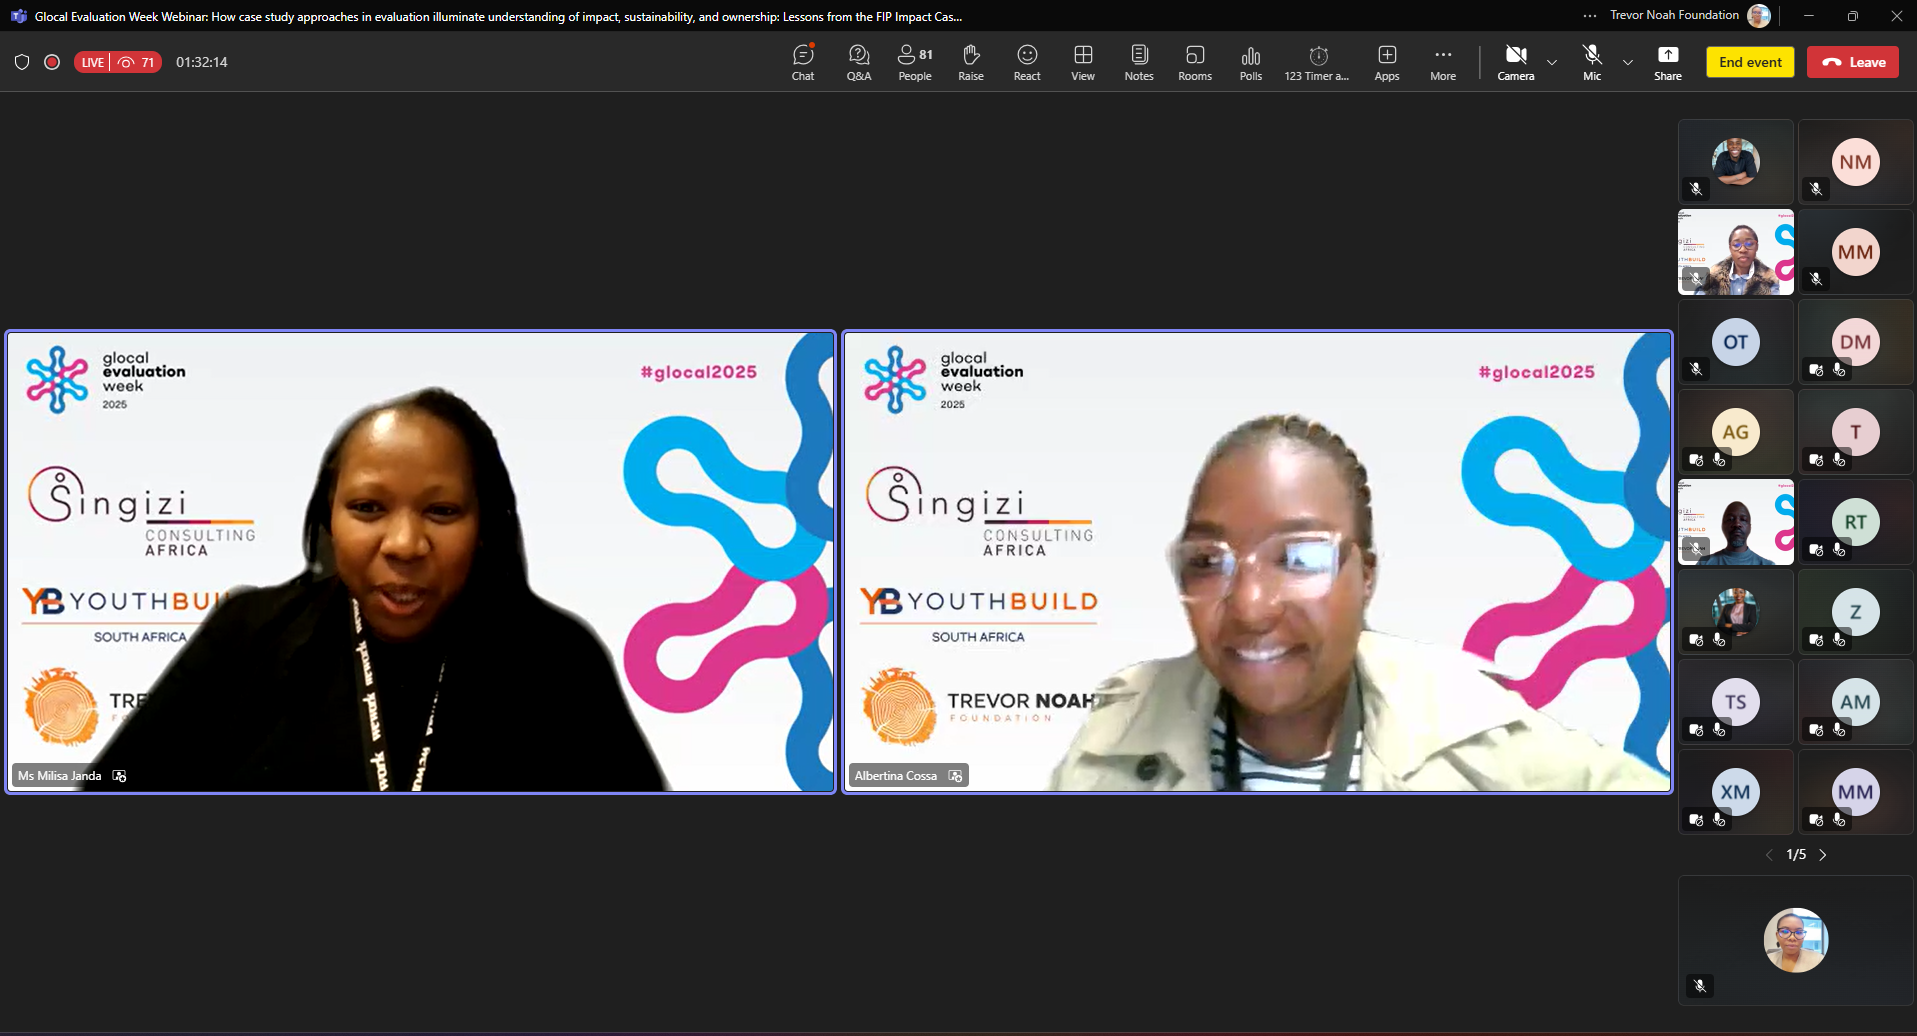Click Albertina Cossa name label
Viewport: 1917px width, 1036px height.
click(896, 776)
